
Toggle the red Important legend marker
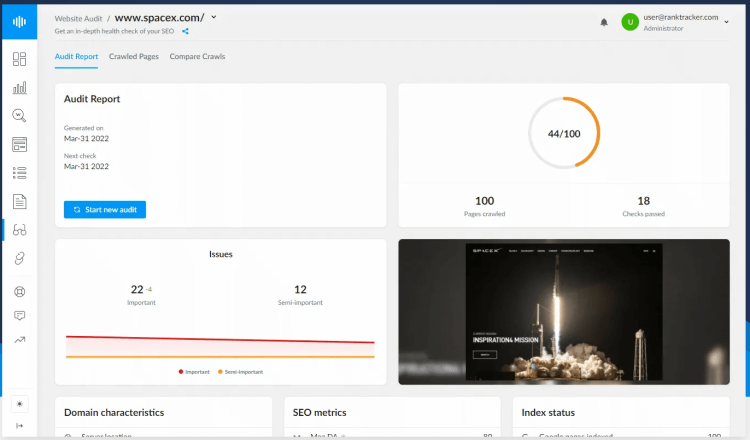point(181,372)
